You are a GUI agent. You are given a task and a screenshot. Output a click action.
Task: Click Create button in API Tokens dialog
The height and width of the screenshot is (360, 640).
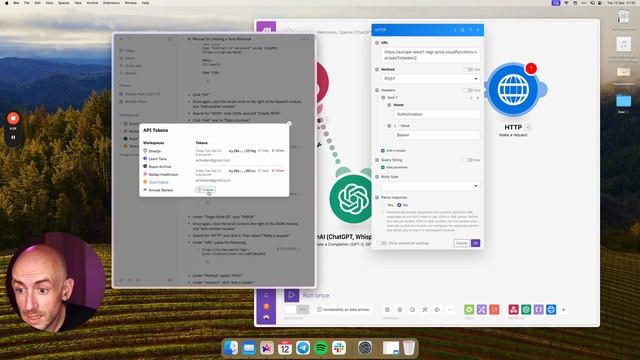pyautogui.click(x=205, y=190)
